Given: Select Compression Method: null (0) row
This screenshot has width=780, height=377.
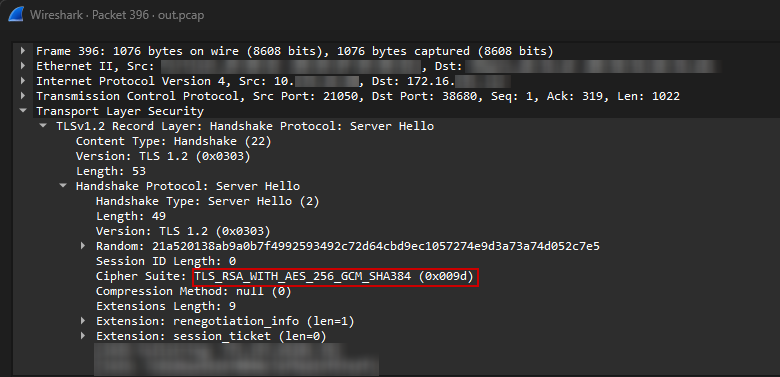Looking at the screenshot, I should 194,291.
